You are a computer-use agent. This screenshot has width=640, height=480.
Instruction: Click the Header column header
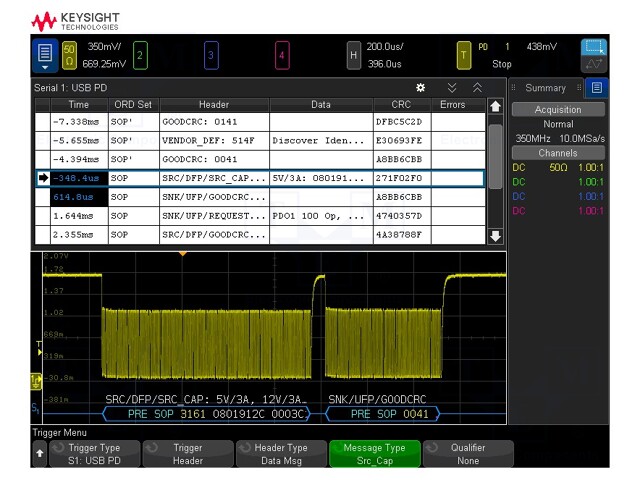pyautogui.click(x=214, y=105)
